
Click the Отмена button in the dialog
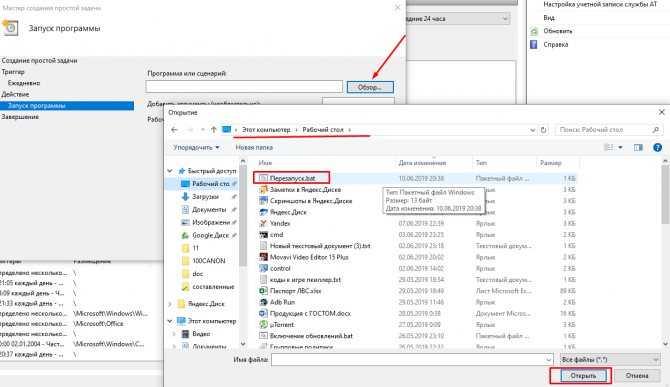[x=637, y=376]
